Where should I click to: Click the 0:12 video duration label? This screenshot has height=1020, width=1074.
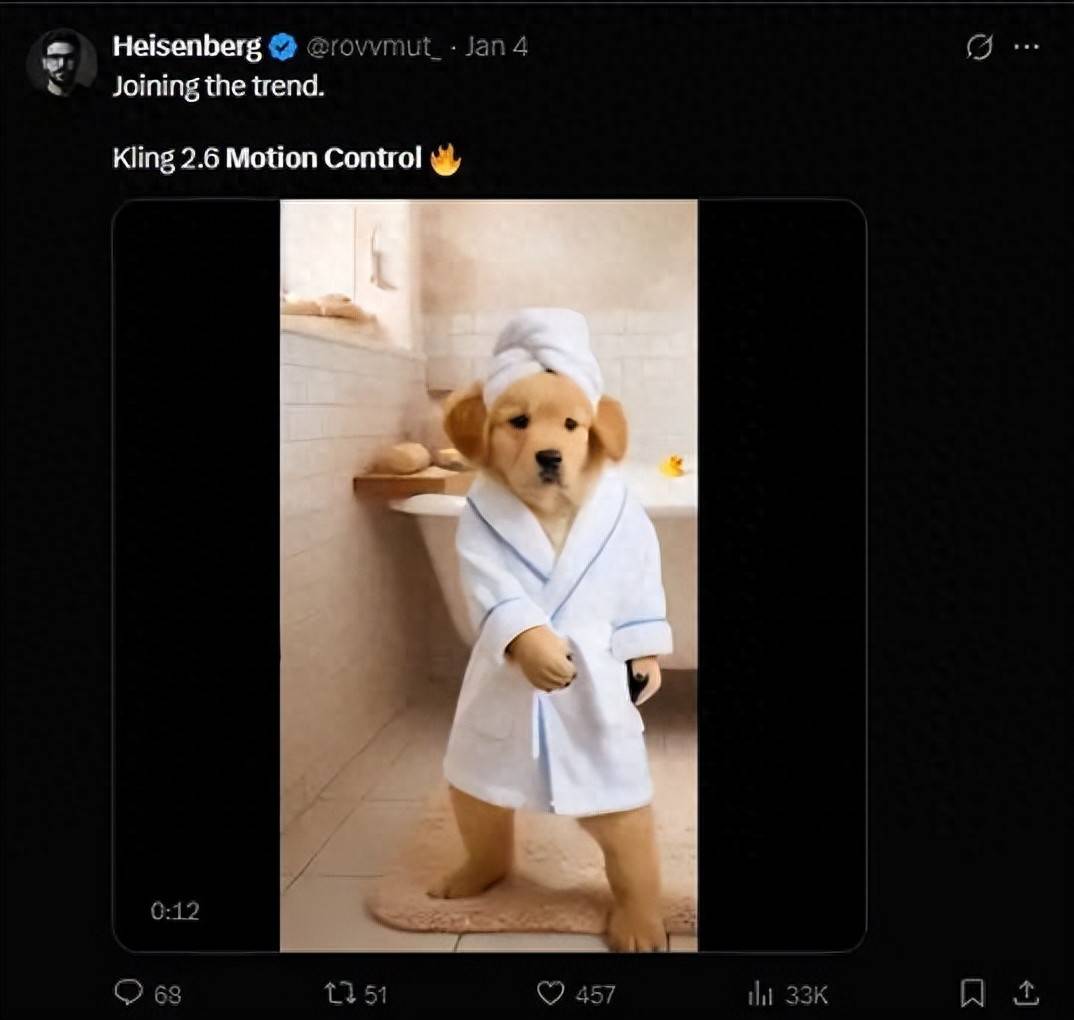pos(175,910)
